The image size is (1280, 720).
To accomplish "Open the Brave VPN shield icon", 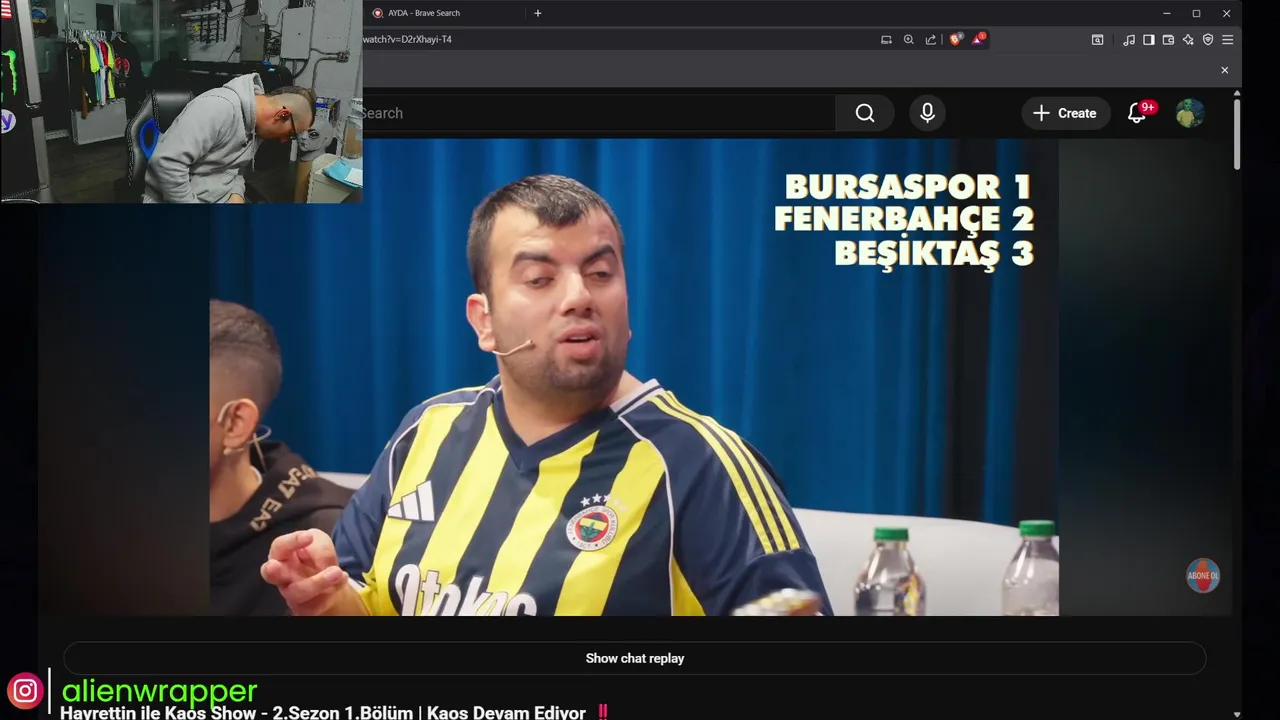I will (x=1208, y=39).
